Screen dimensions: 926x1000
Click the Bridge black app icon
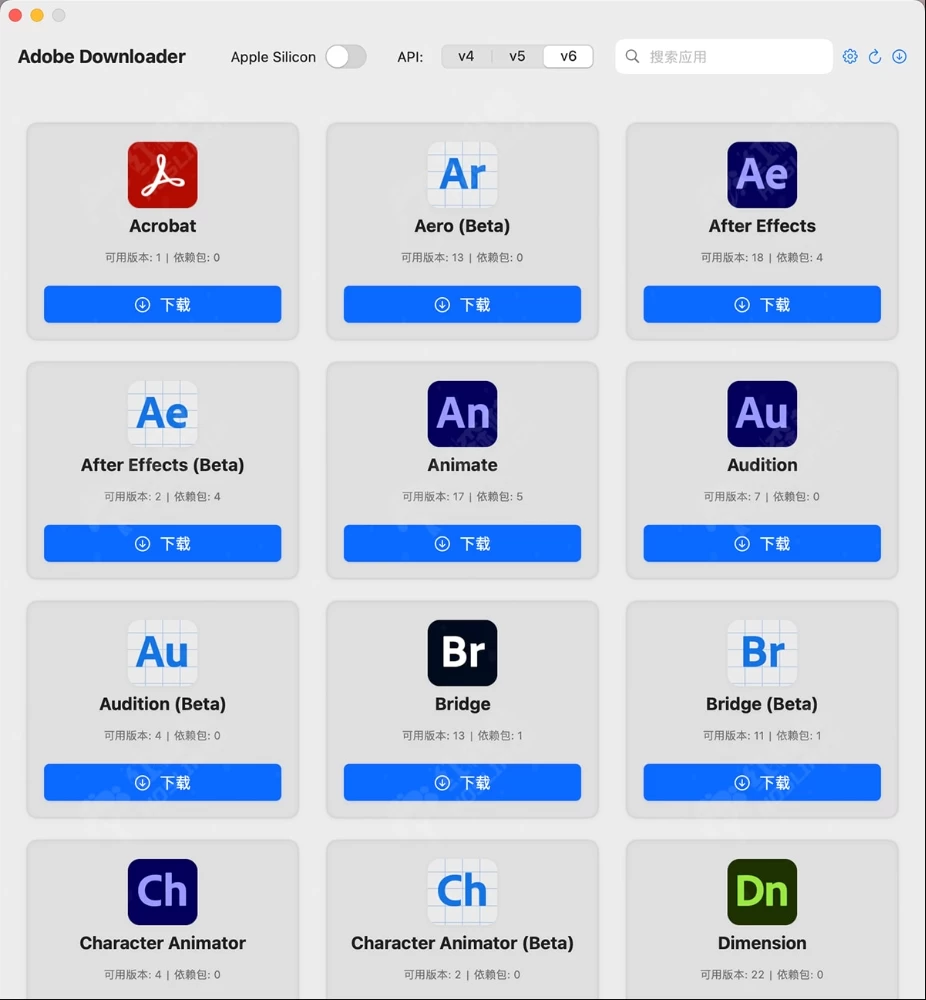click(462, 653)
